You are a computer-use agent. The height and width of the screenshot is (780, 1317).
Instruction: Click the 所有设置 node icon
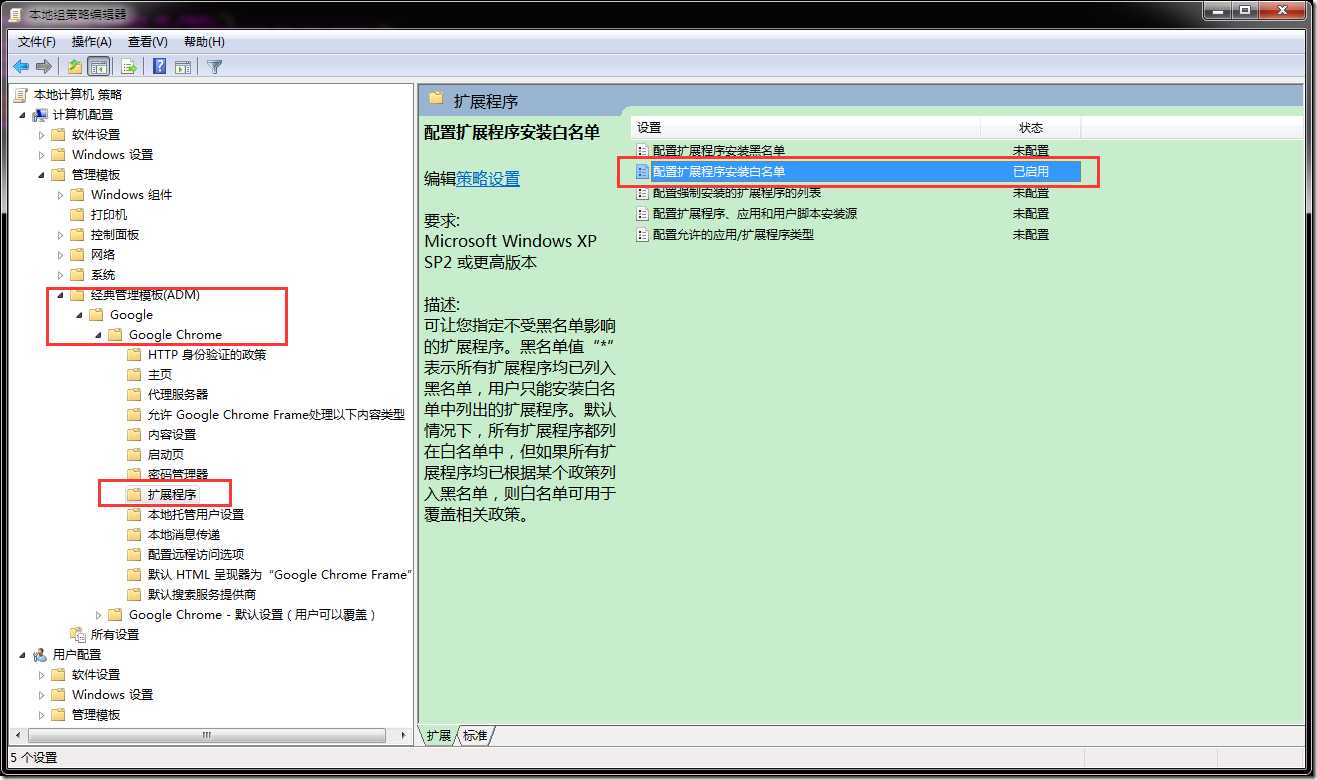pos(78,635)
